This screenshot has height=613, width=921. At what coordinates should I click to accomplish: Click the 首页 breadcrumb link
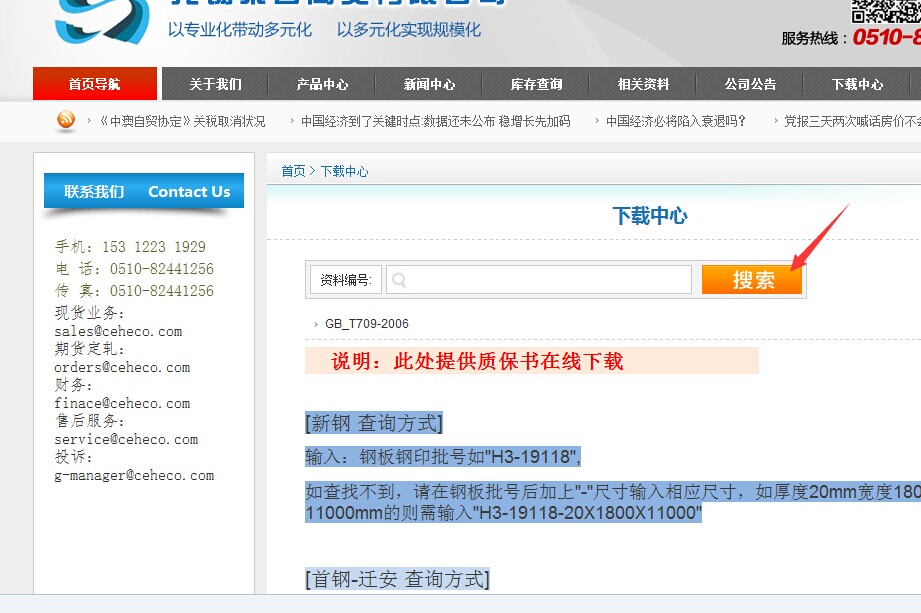293,171
